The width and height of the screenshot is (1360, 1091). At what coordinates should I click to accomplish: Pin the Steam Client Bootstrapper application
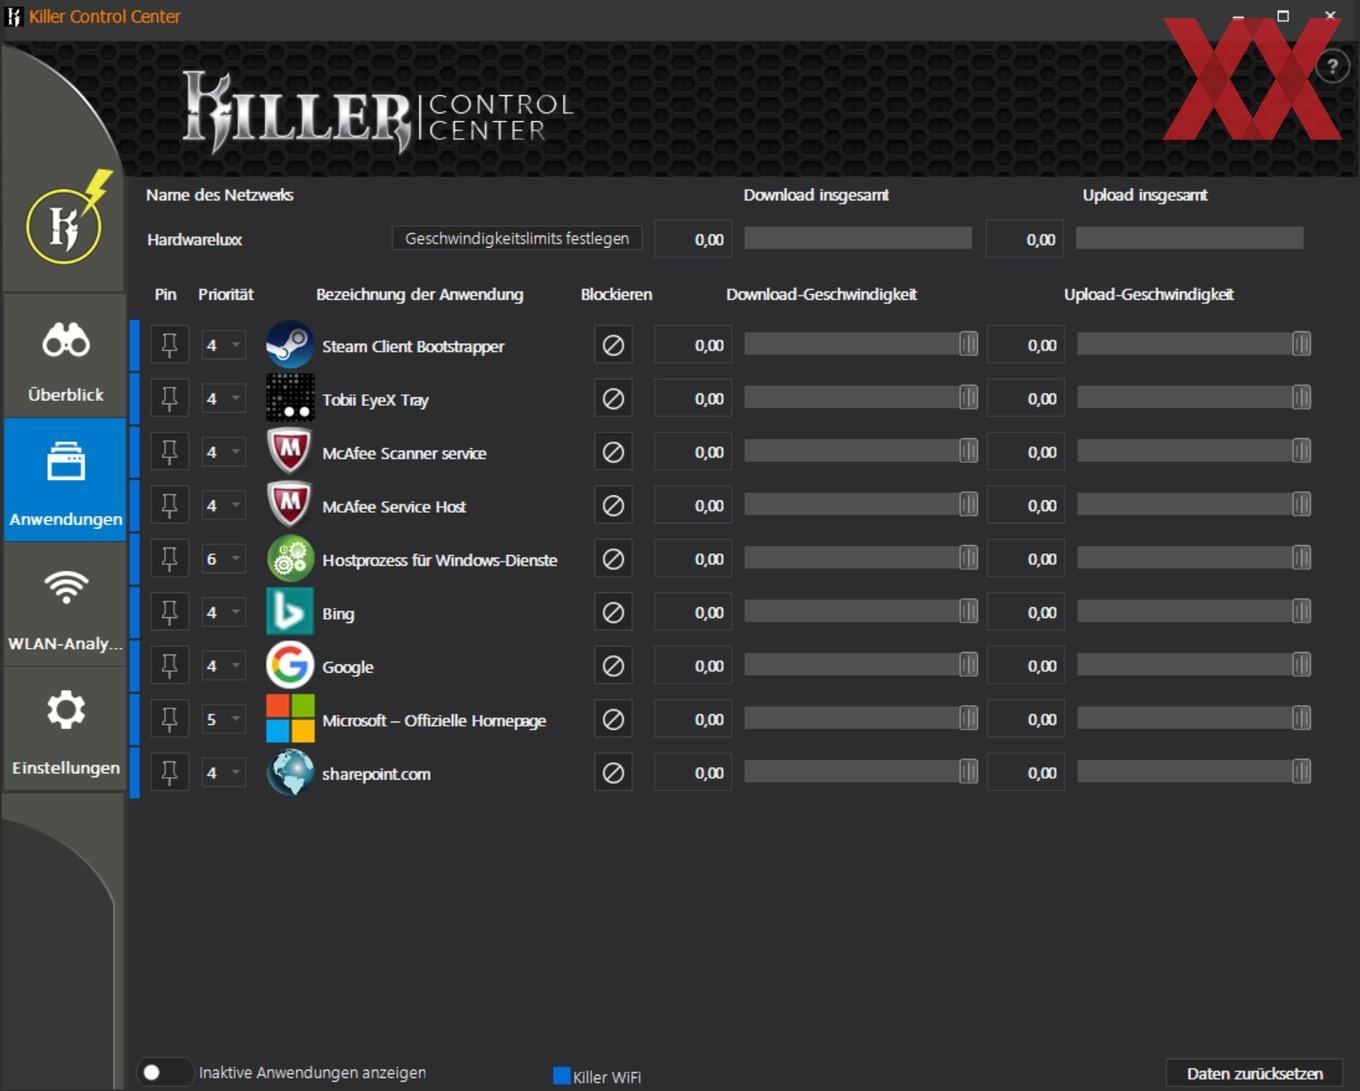[x=169, y=345]
